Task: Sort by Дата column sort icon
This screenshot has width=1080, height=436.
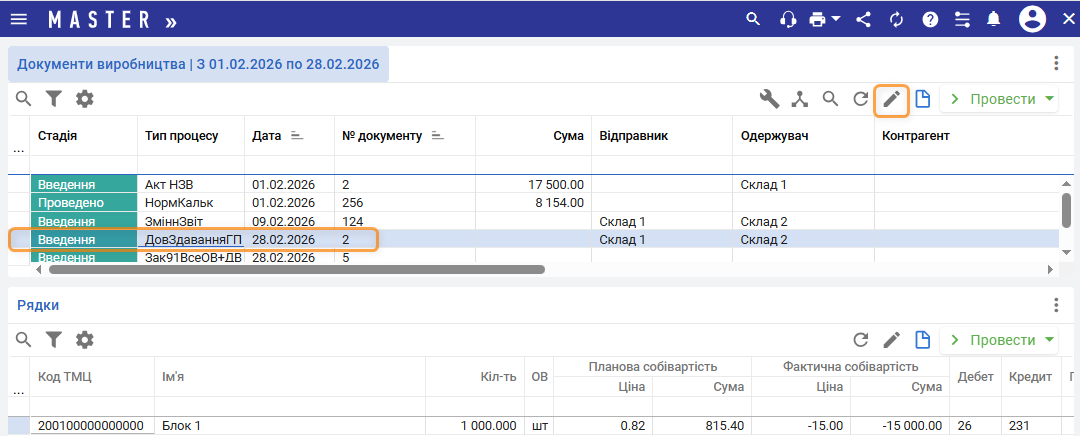Action: click(x=297, y=135)
